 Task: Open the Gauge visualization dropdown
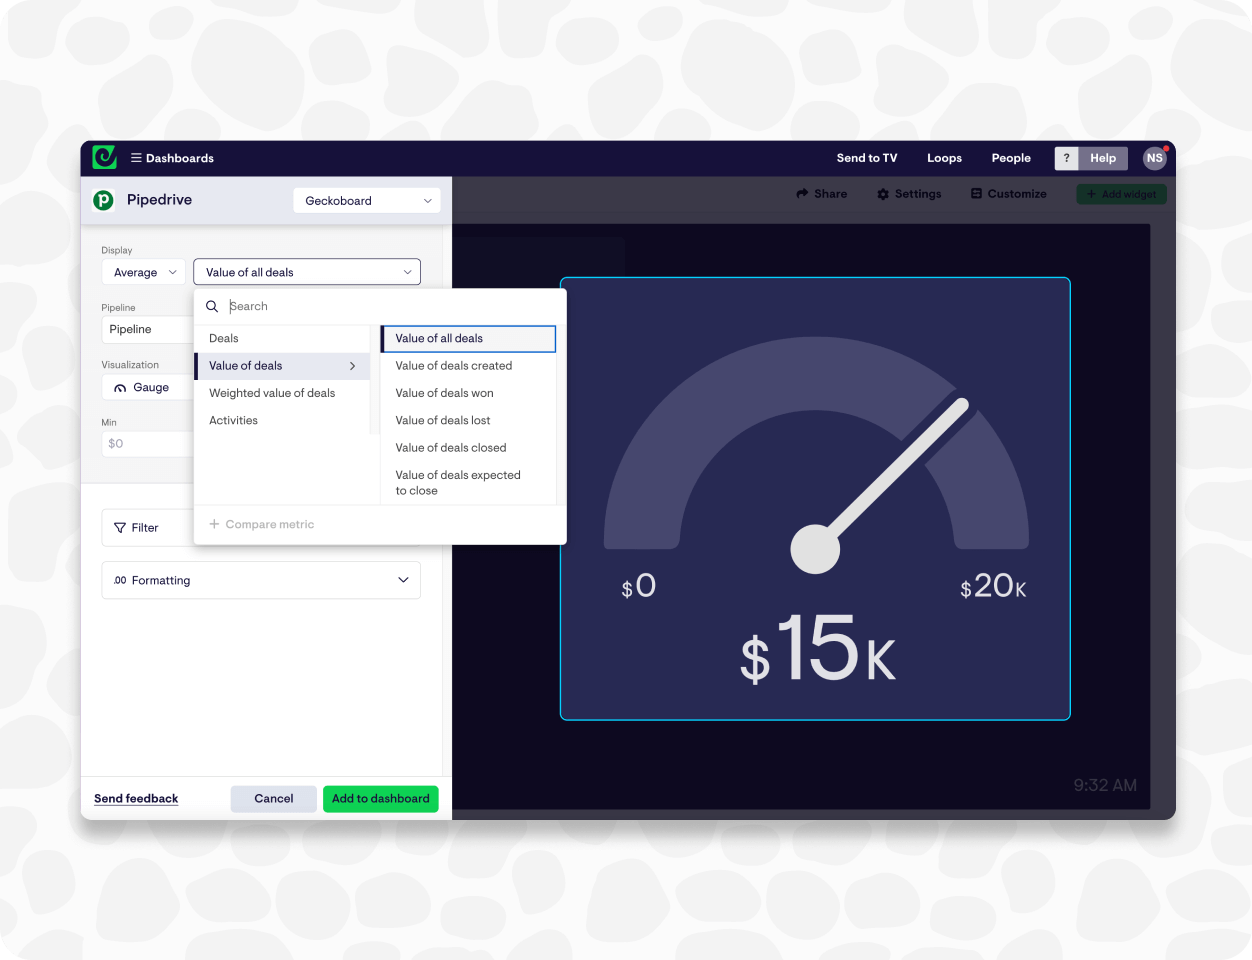147,388
